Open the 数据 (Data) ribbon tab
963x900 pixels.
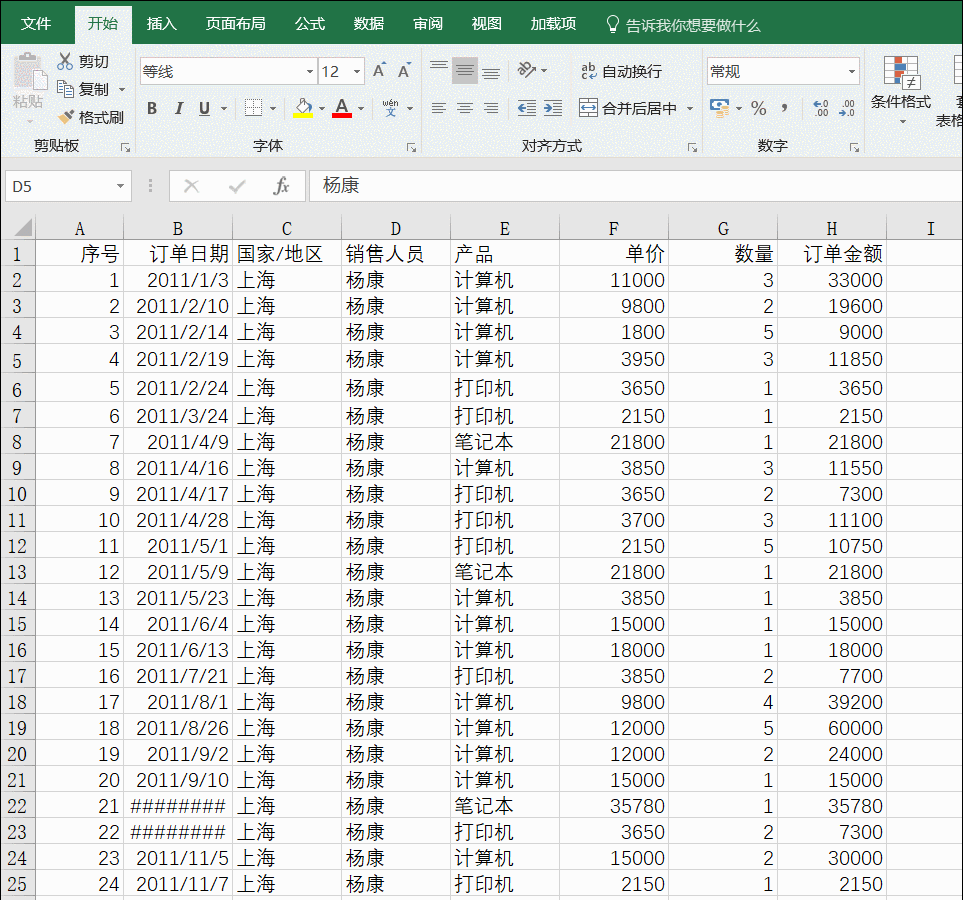(368, 24)
